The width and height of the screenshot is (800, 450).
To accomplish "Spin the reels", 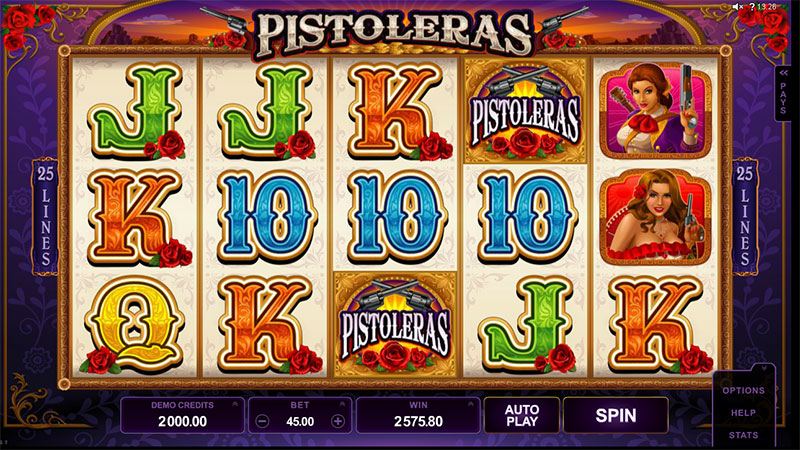I will click(x=616, y=415).
